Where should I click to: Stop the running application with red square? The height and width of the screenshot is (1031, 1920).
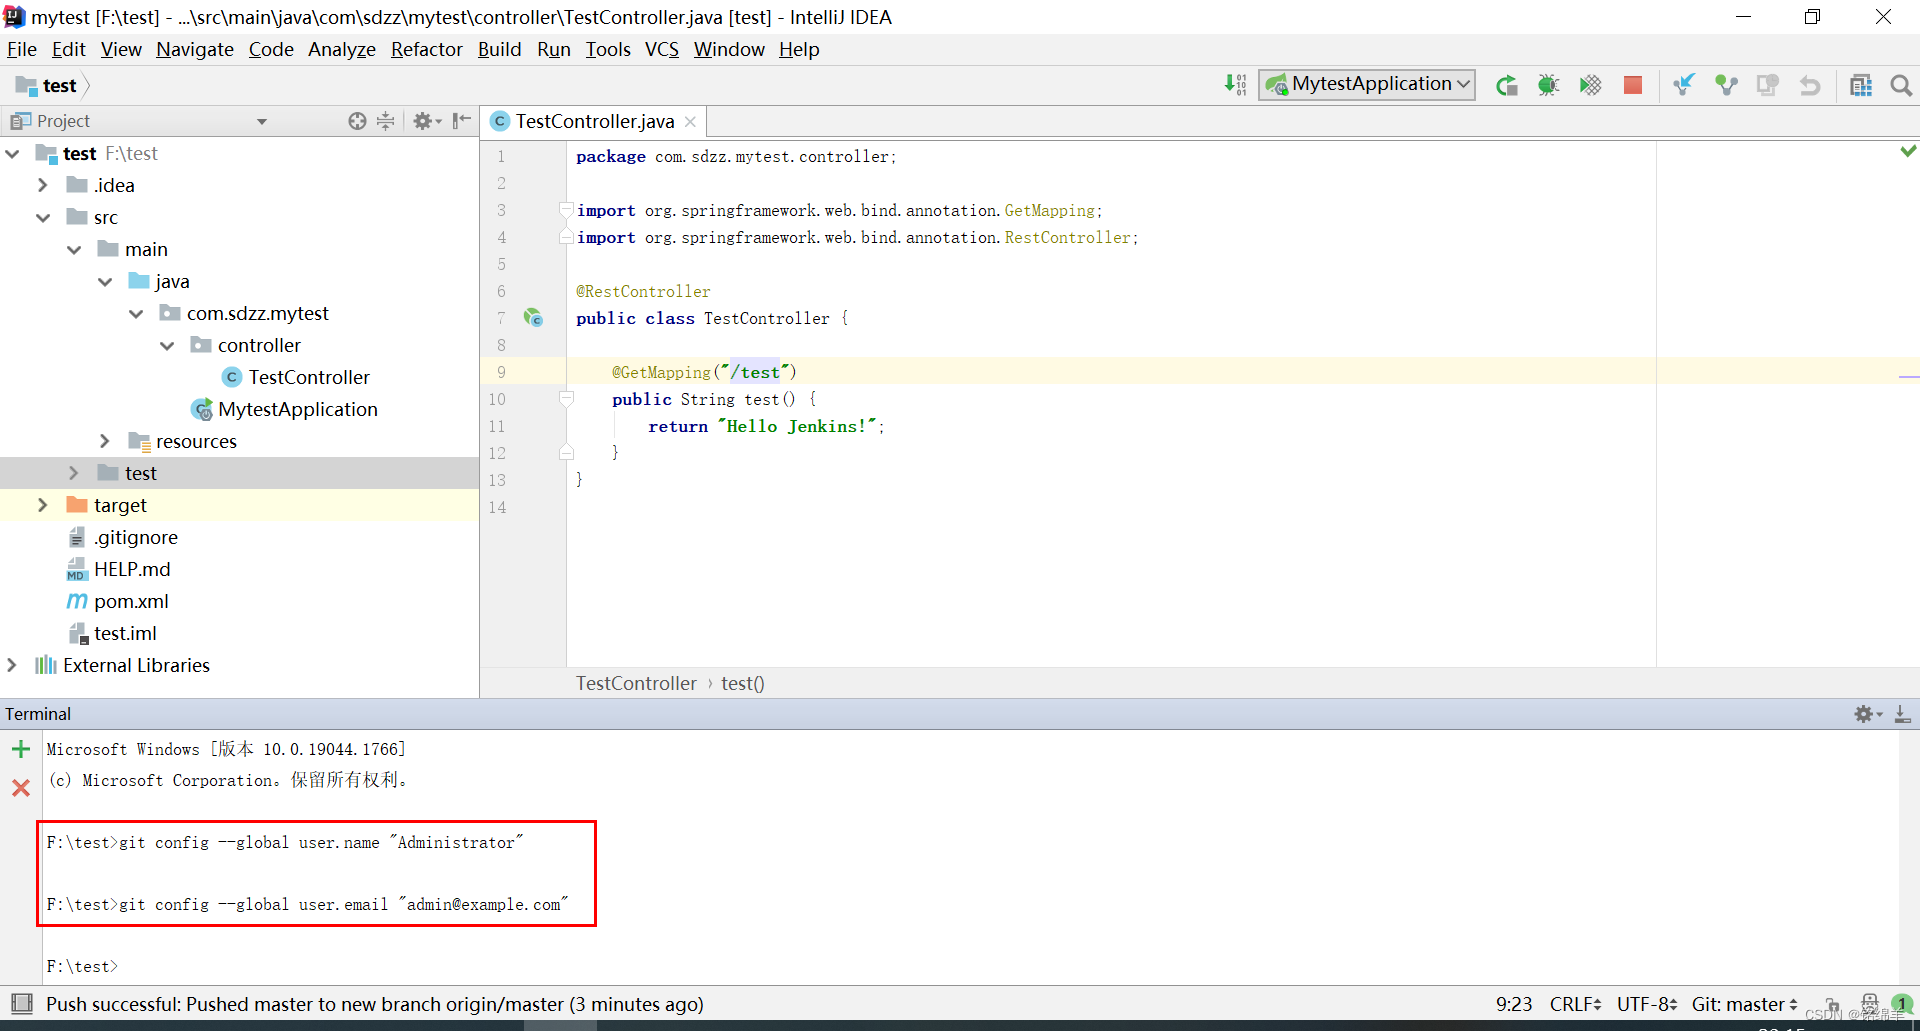tap(1633, 85)
